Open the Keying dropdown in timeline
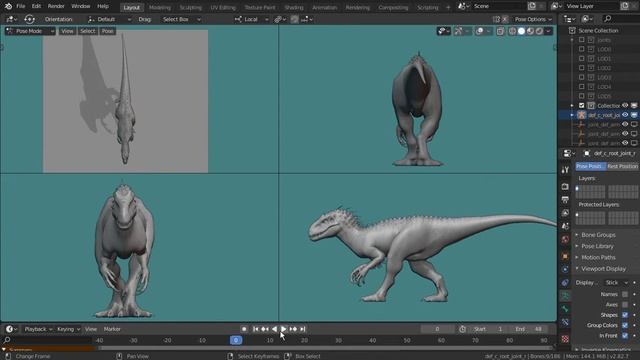Viewport: 640px width, 360px height. point(68,329)
